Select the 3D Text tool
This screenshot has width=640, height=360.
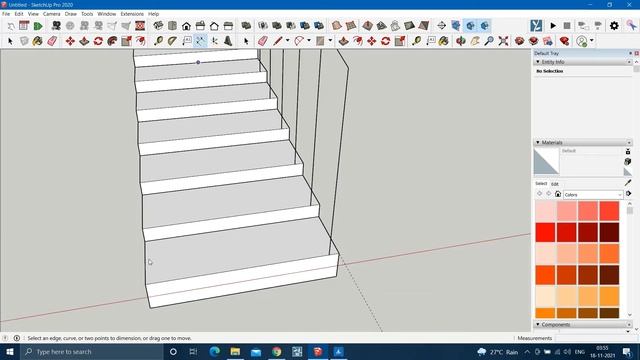tap(228, 41)
